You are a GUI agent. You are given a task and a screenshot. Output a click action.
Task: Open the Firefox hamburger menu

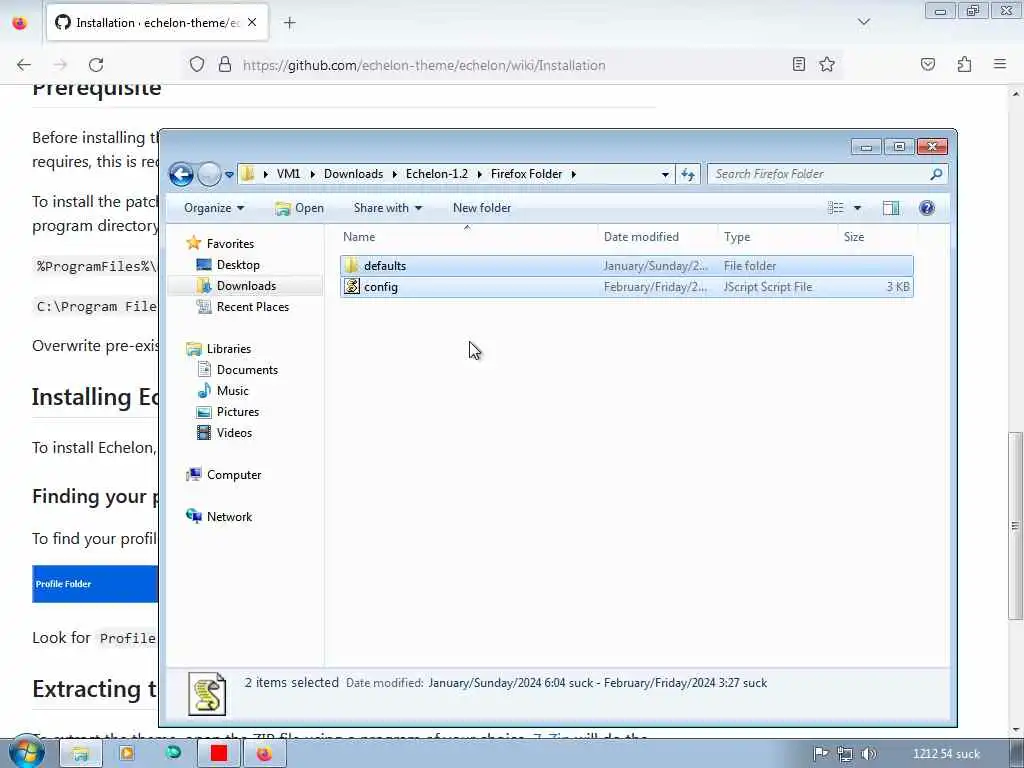point(1000,64)
